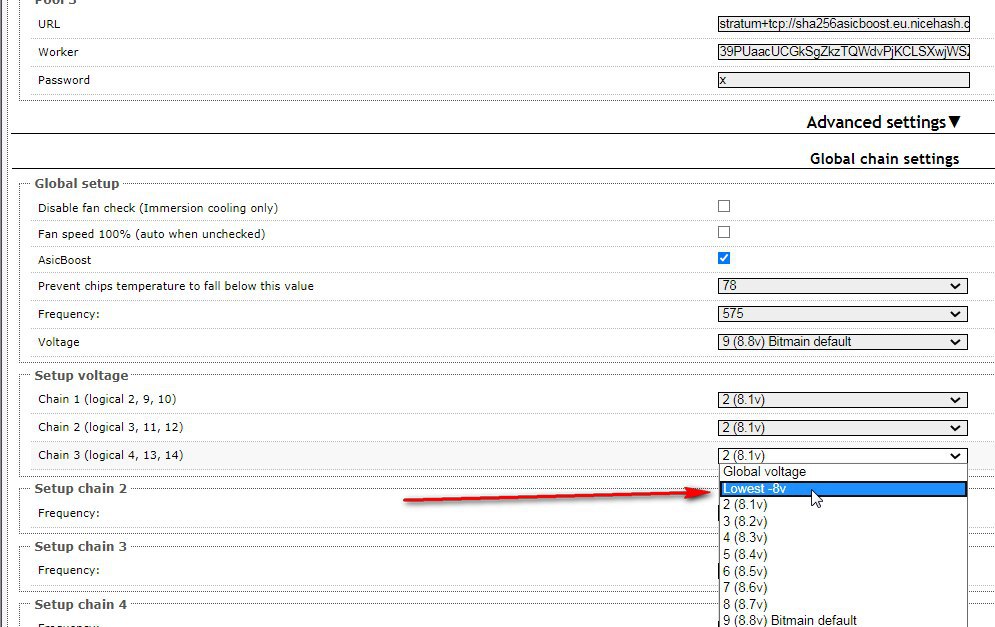Choose 9 (8.8v) Bitmain default in open list
This screenshot has width=995, height=627.
[843, 620]
